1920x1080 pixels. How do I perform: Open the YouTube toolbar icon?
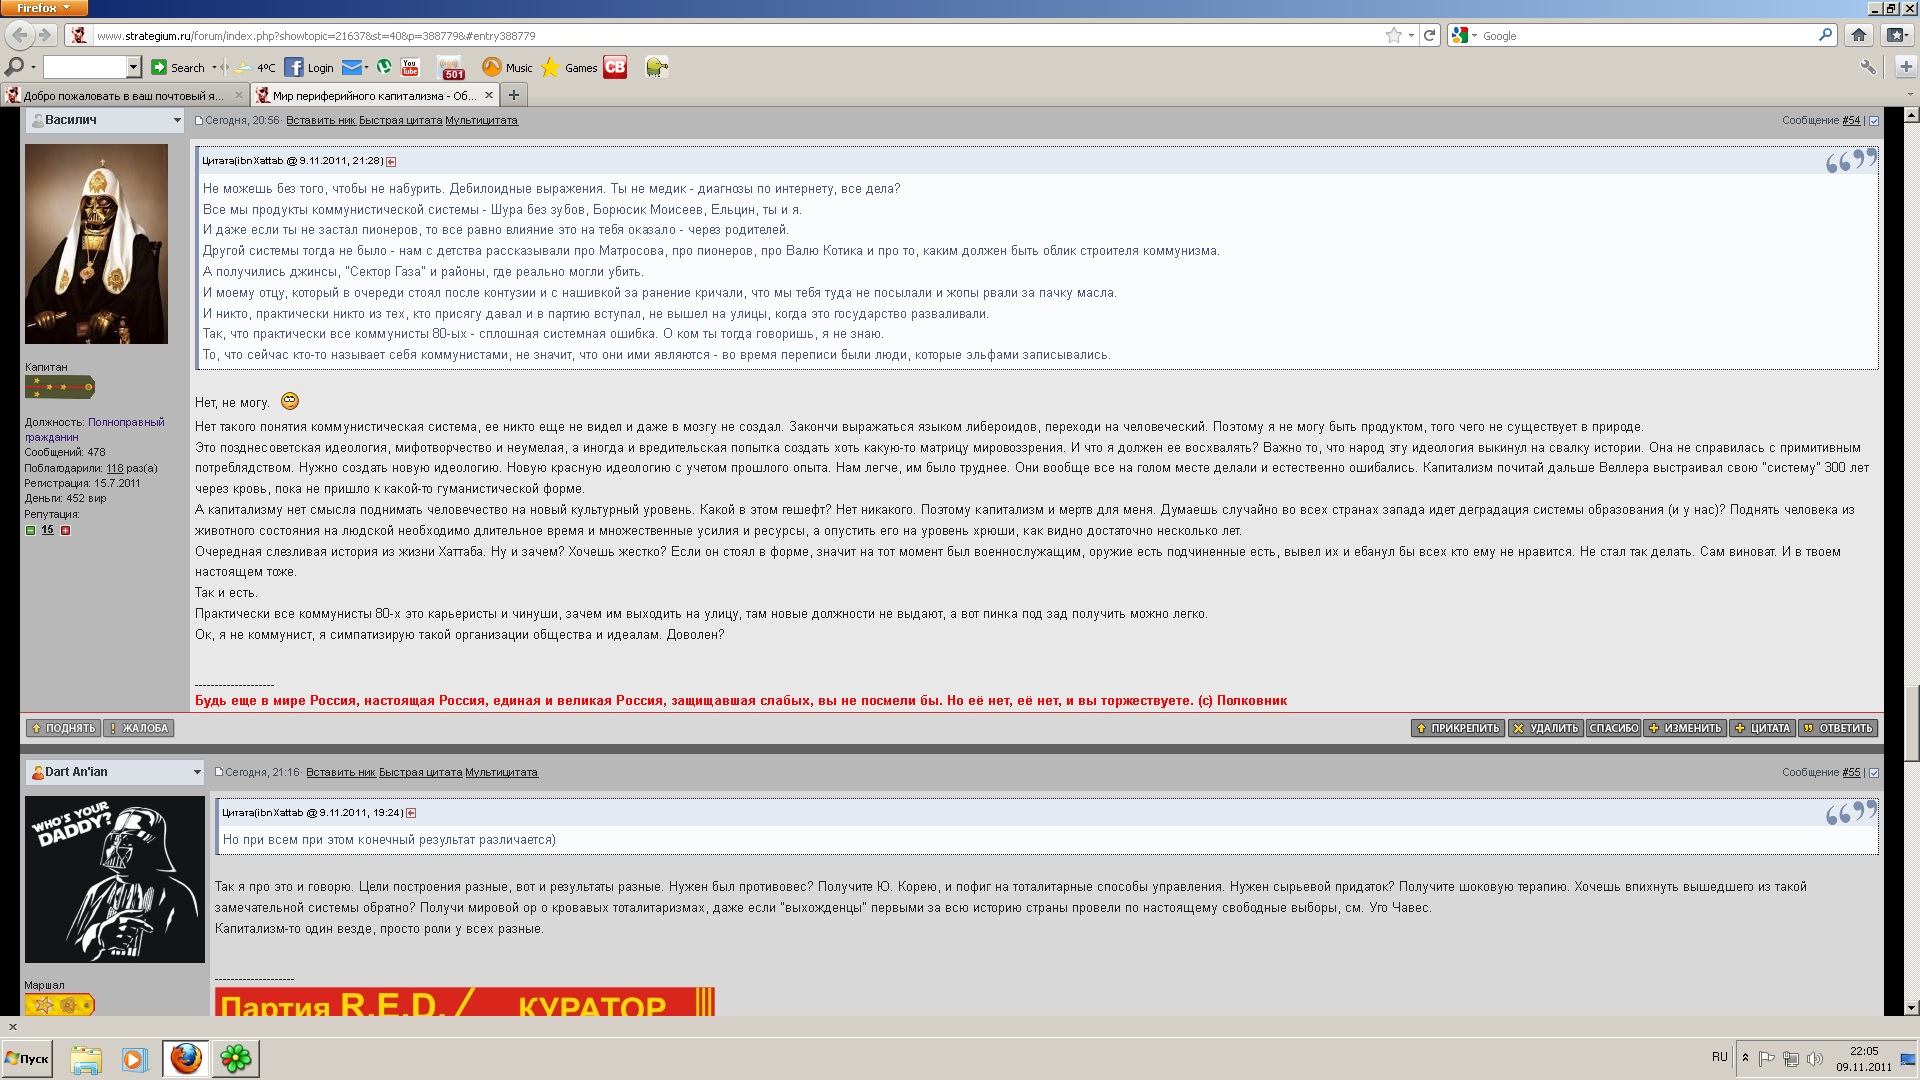pos(410,67)
